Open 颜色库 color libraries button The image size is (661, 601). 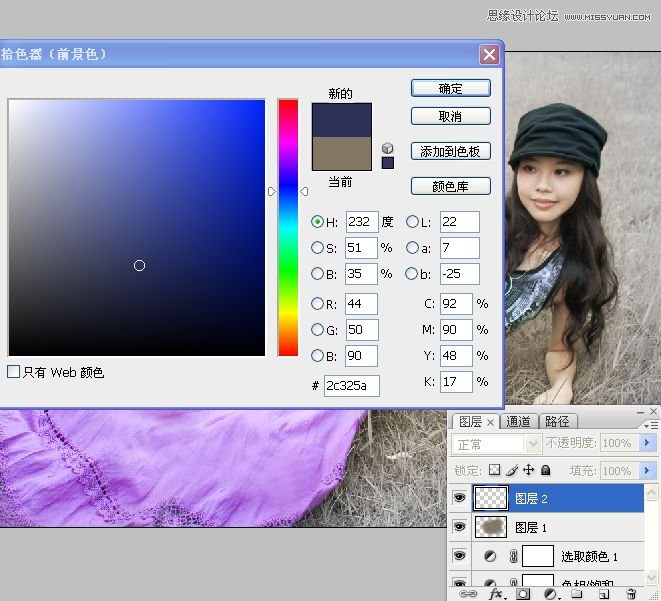coord(451,186)
